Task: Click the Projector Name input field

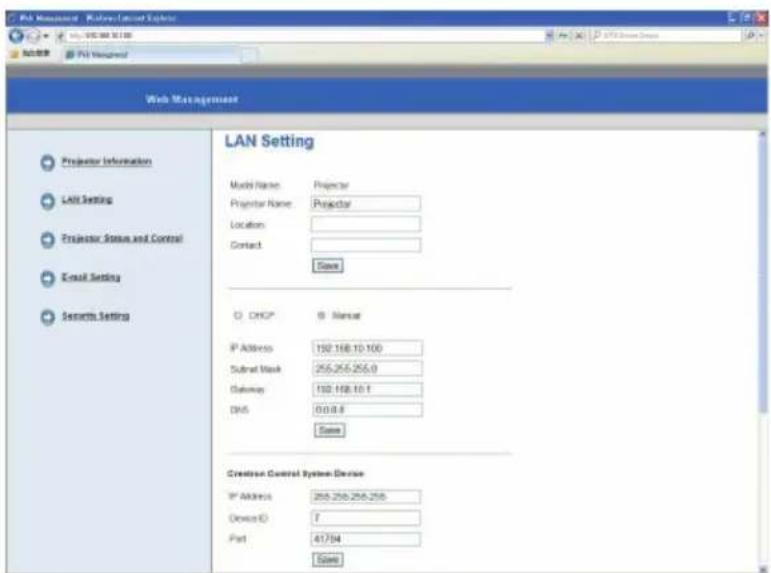Action: pyautogui.click(x=366, y=204)
